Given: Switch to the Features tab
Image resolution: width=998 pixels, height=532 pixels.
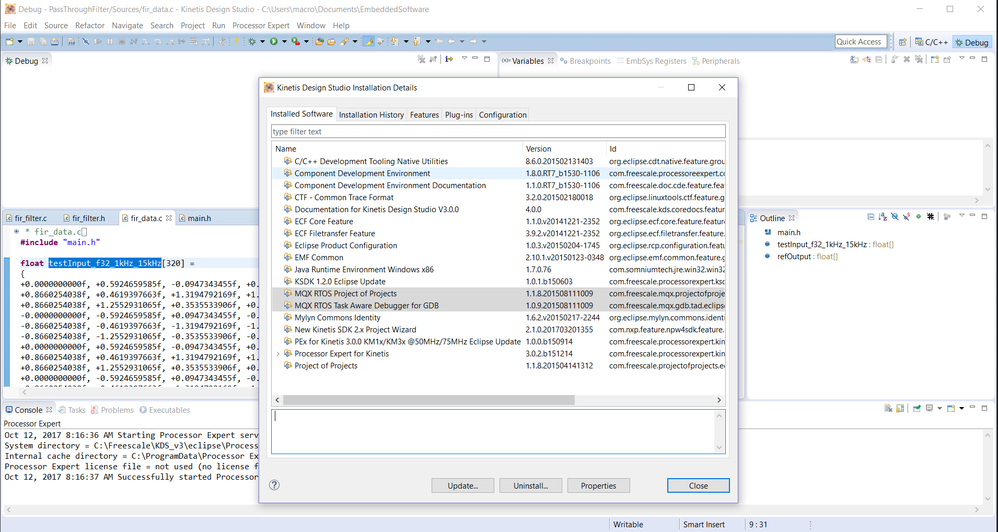Looking at the screenshot, I should [424, 115].
